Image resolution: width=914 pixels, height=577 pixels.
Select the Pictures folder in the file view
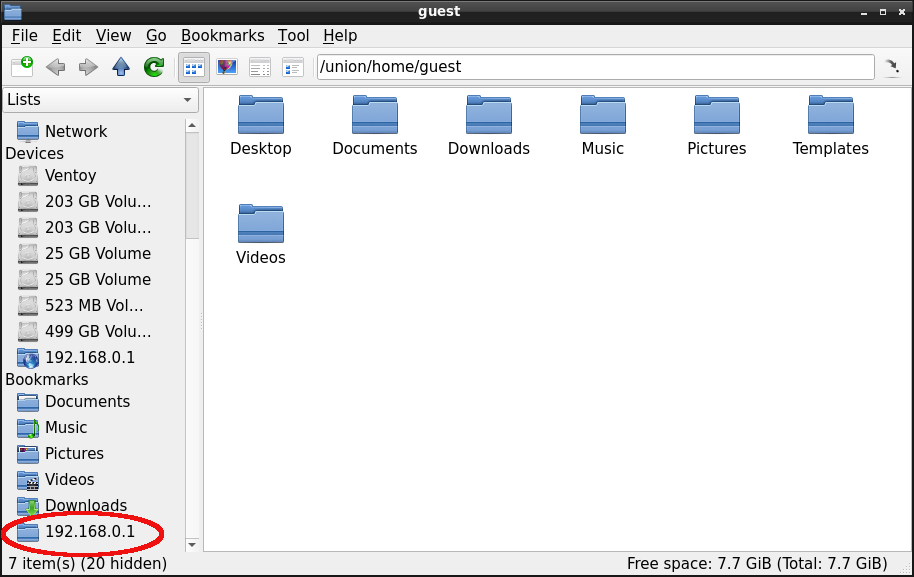pyautogui.click(x=716, y=126)
